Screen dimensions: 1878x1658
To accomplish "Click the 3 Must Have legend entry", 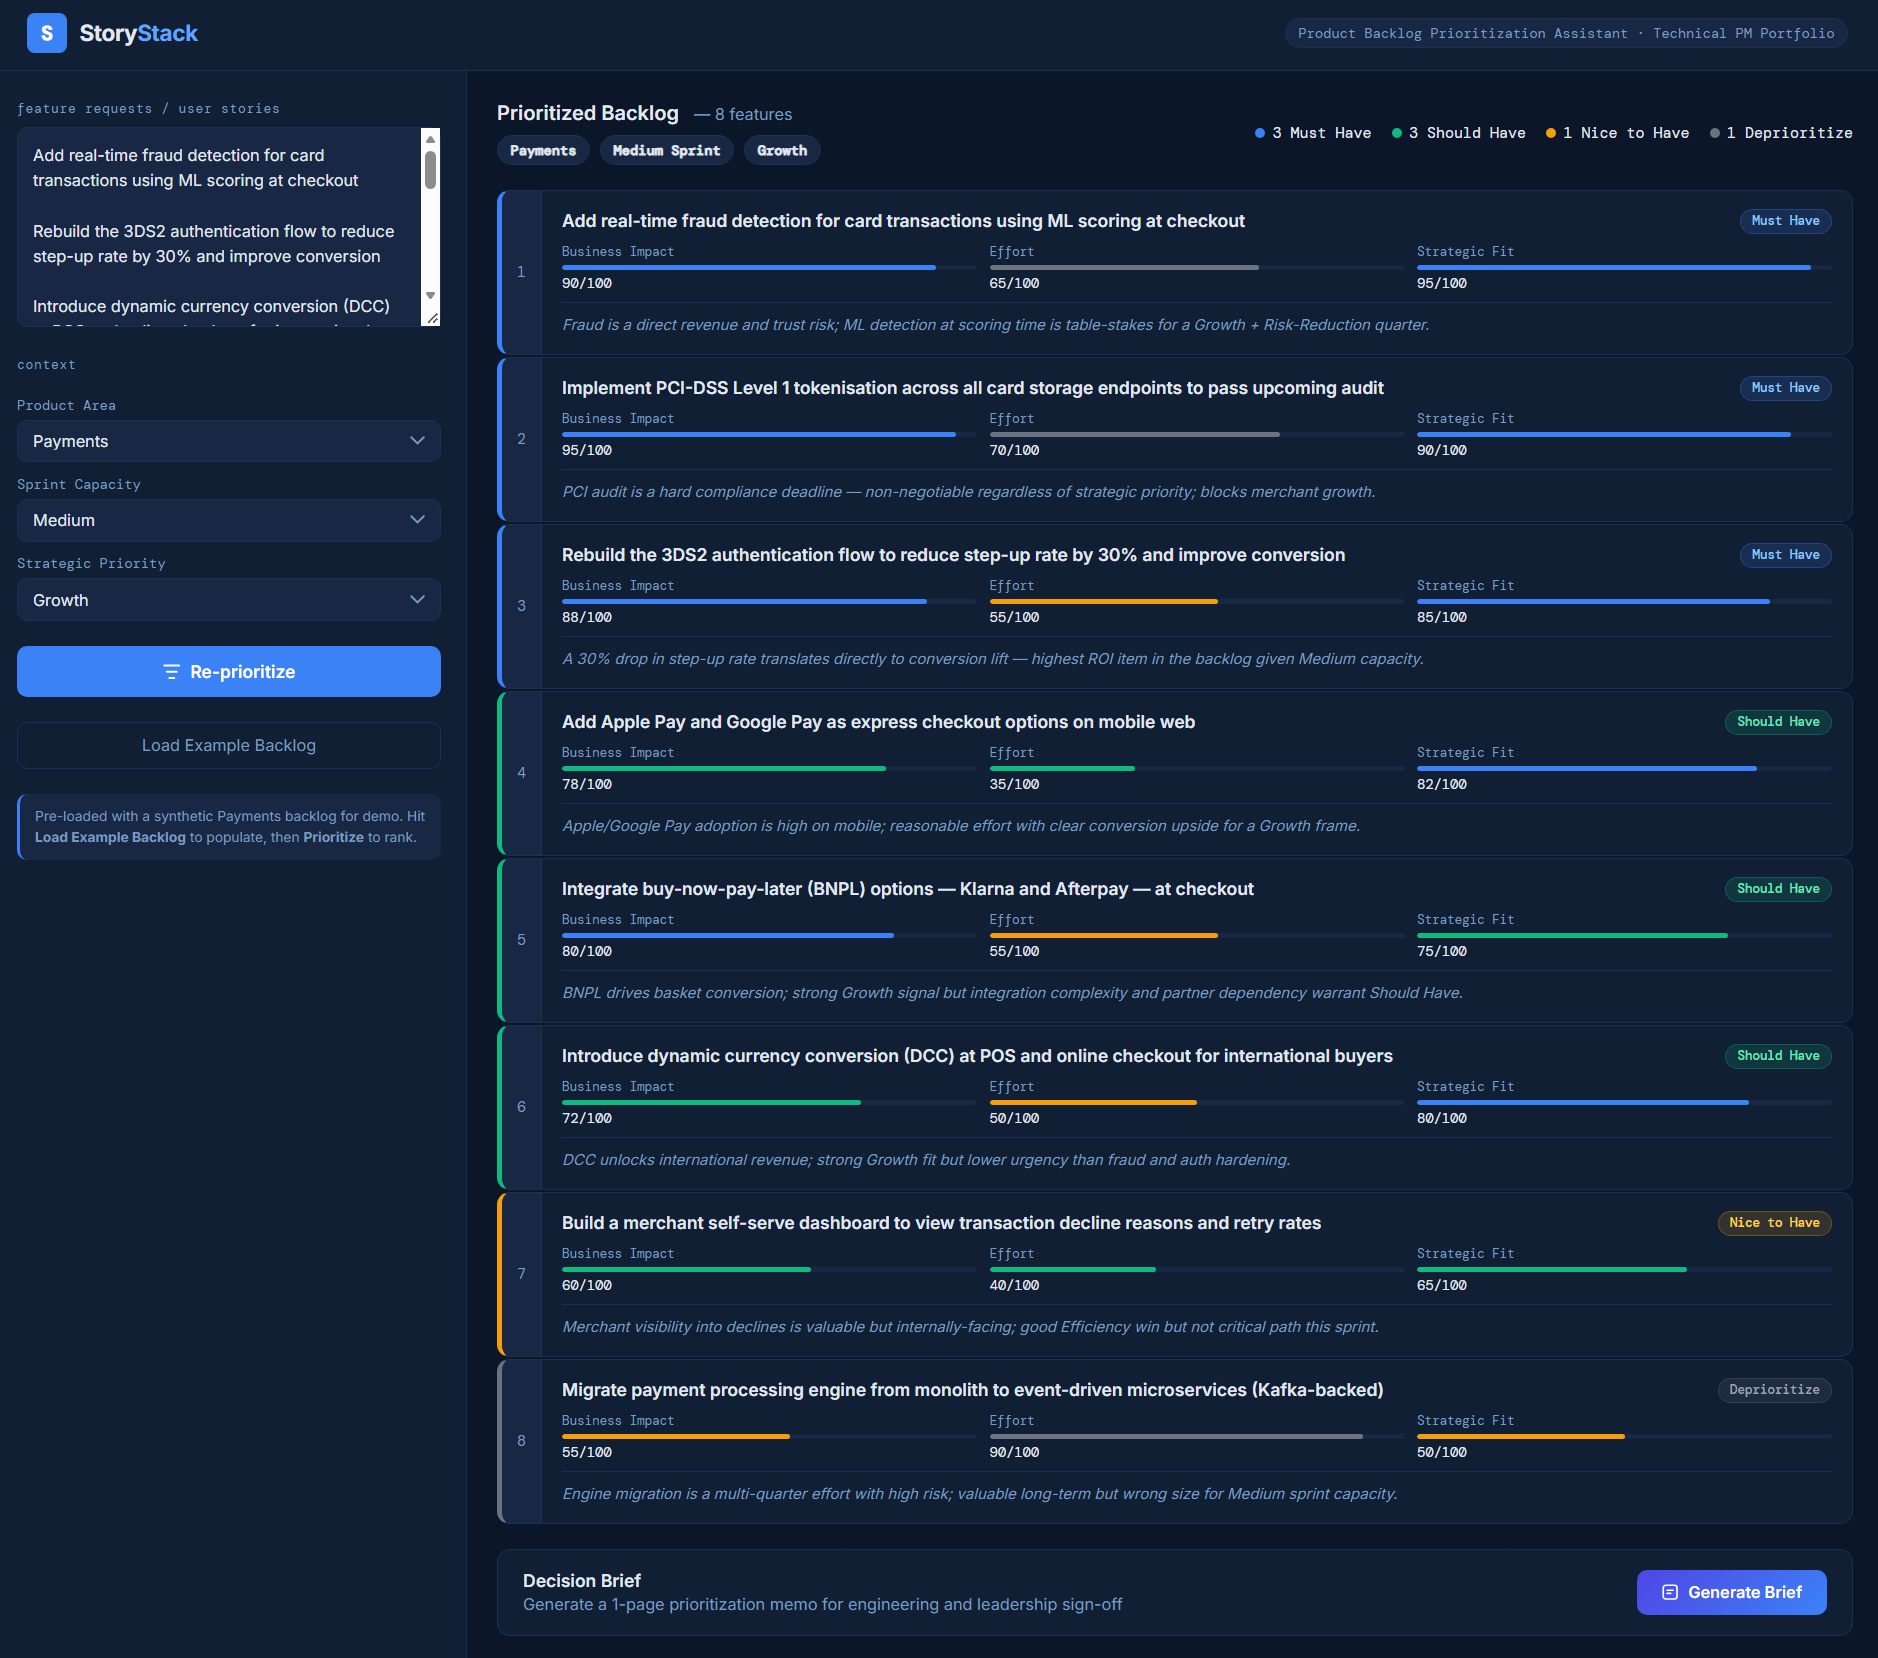I will tap(1313, 133).
